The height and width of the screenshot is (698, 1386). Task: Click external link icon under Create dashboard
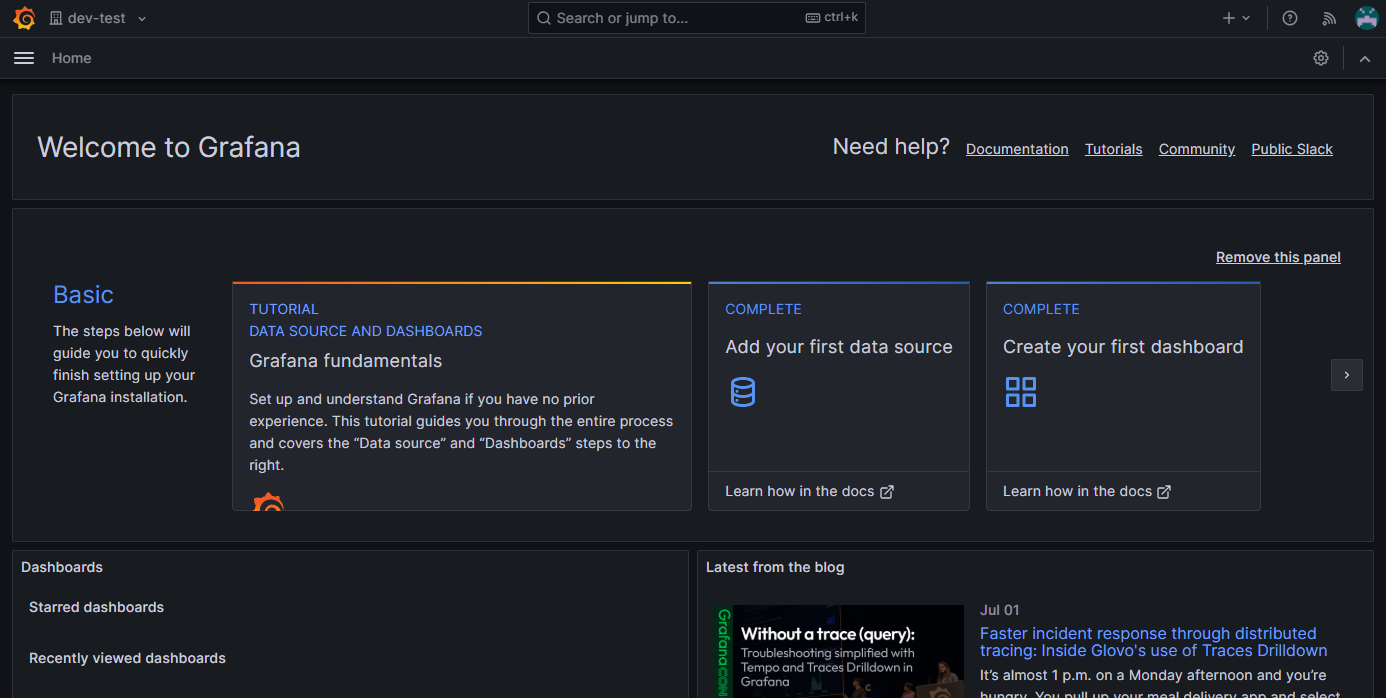(1164, 492)
